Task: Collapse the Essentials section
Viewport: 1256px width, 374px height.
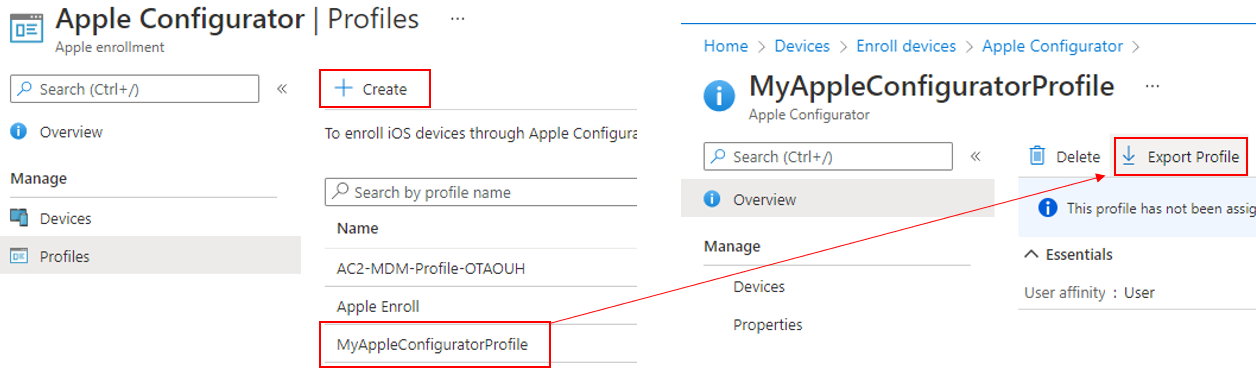Action: (1032, 254)
